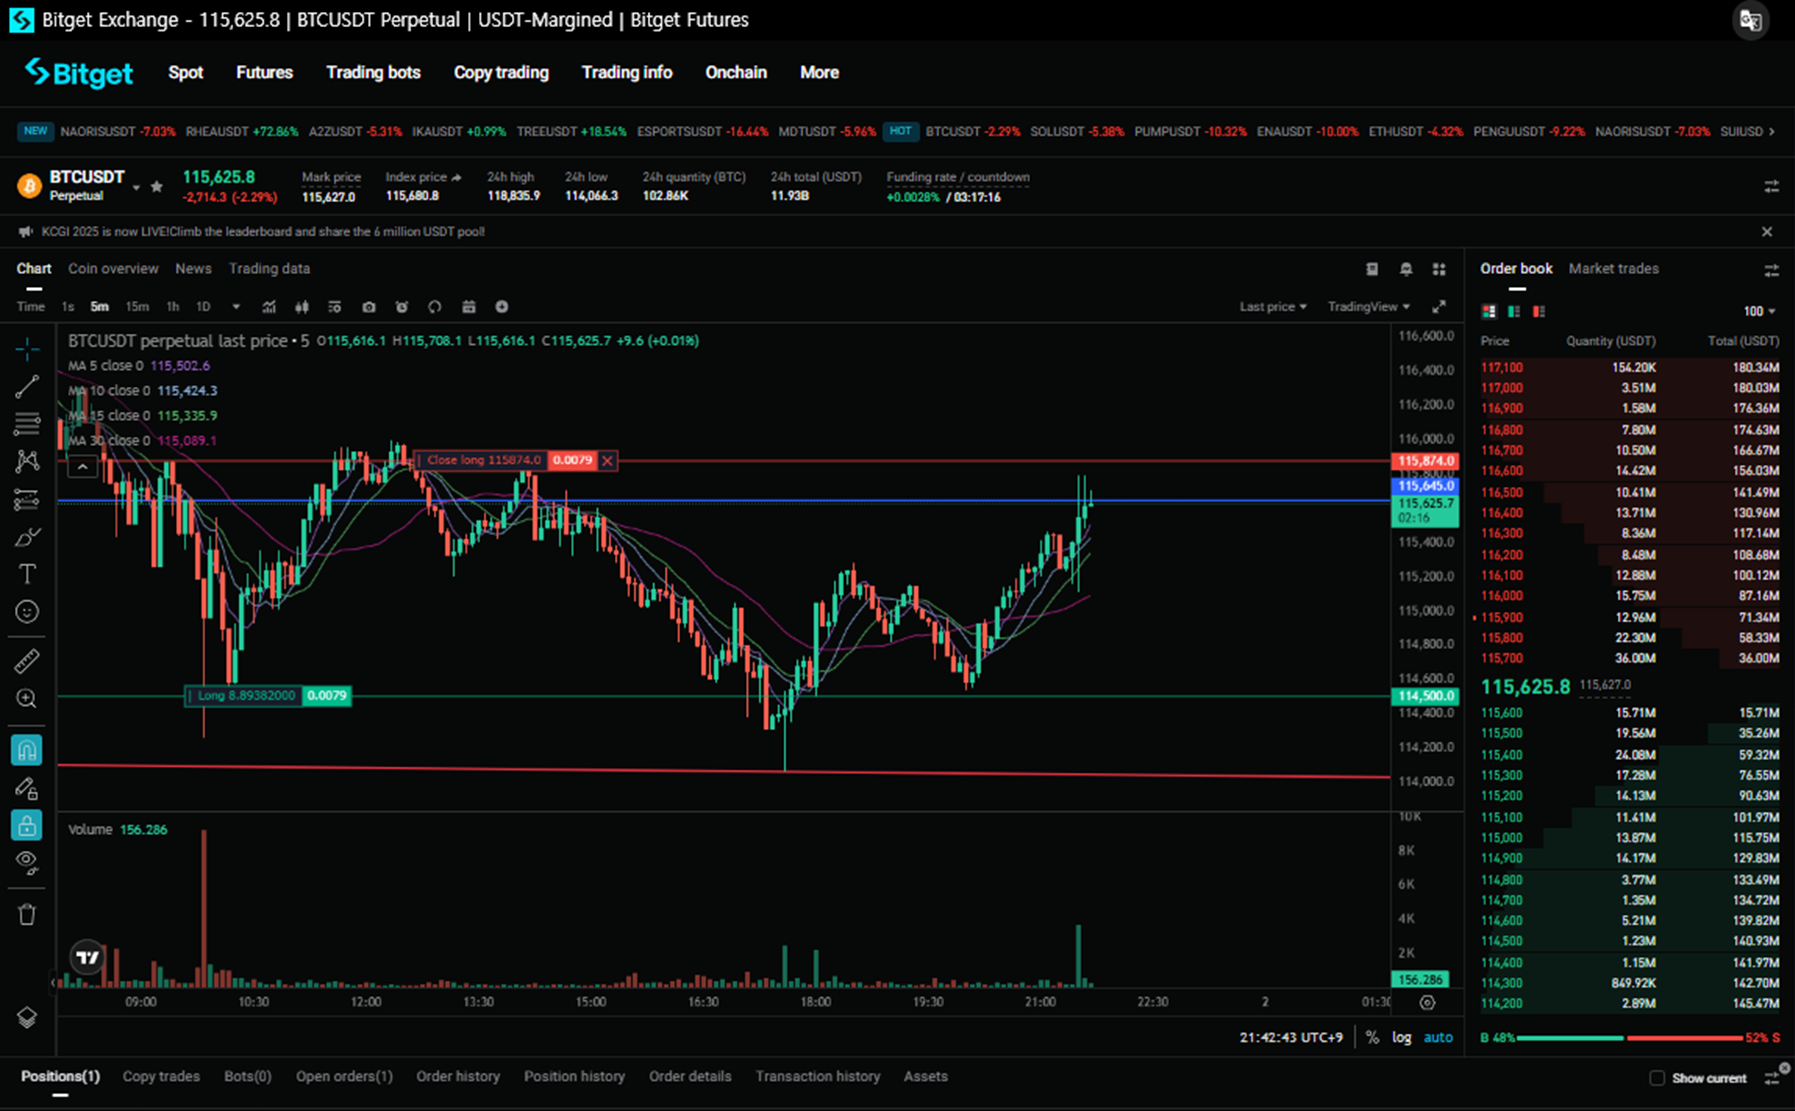Image resolution: width=1795 pixels, height=1111 pixels.
Task: Open the calendar icon in chart toolbar
Action: 469,307
